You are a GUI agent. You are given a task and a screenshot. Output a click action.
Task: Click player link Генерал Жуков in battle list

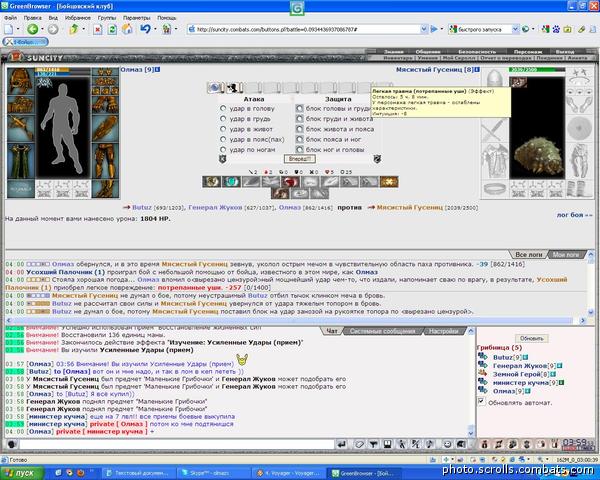pos(215,207)
